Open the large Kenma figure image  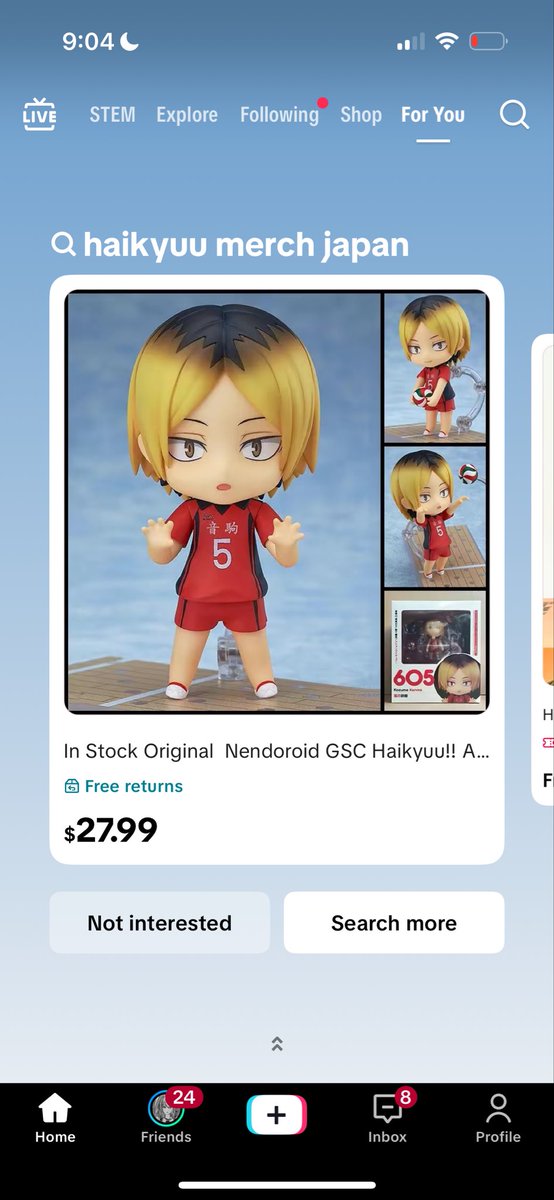click(224, 502)
